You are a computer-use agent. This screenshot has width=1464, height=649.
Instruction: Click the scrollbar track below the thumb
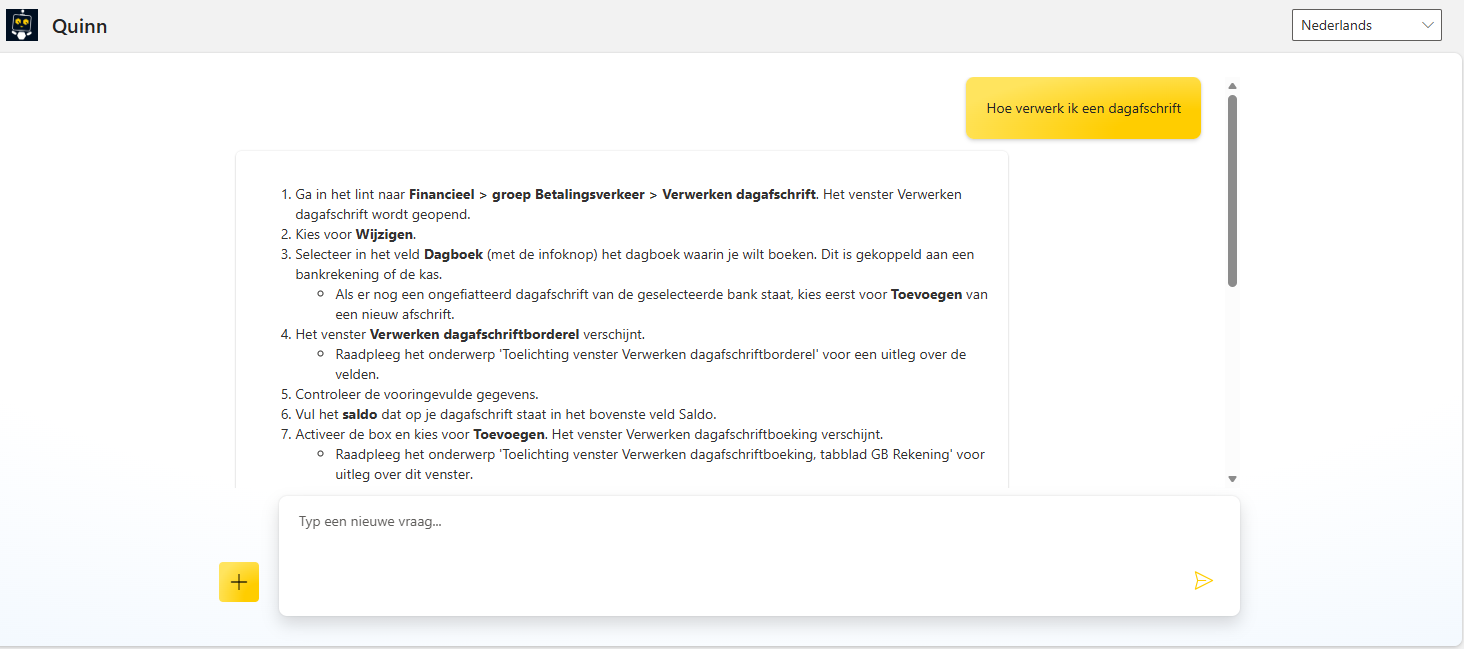(x=1232, y=380)
